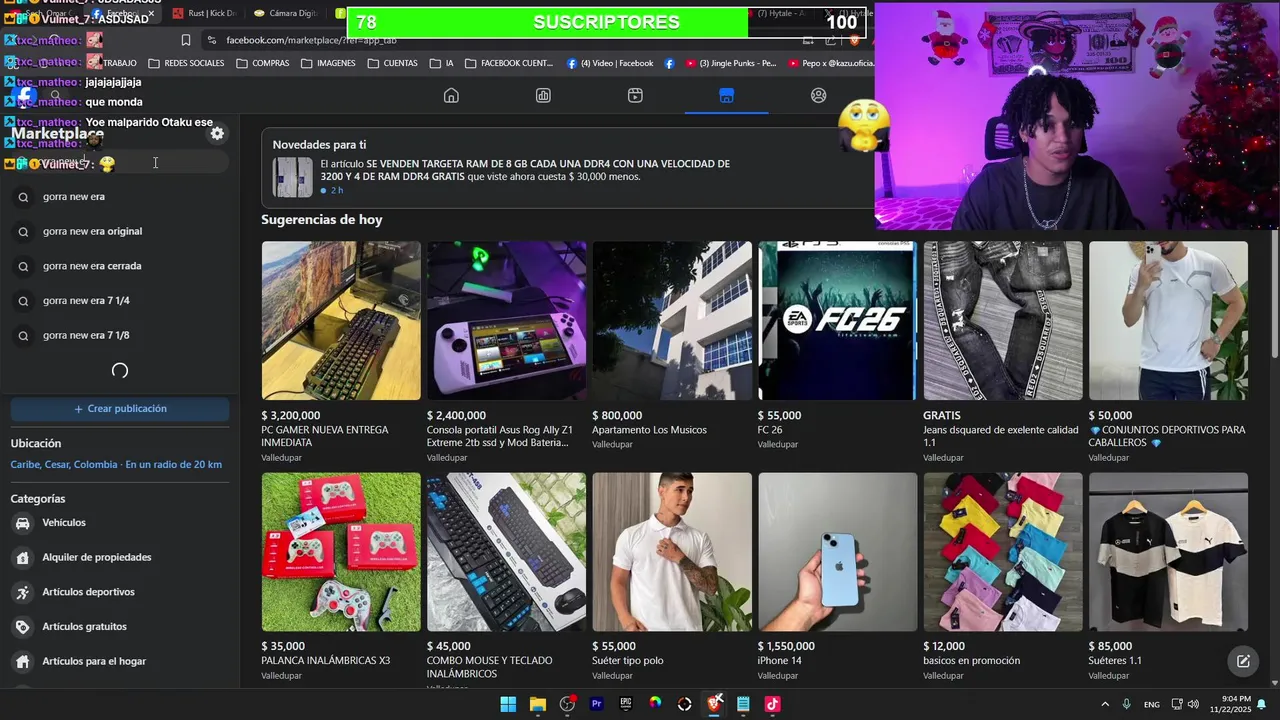Click the microphone icon in system tray
The width and height of the screenshot is (1280, 720).
click(1127, 704)
